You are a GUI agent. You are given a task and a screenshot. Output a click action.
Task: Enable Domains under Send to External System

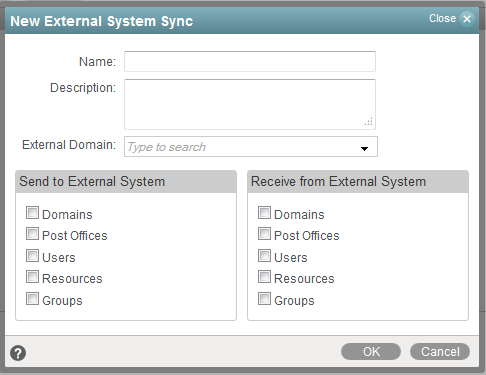(32, 213)
